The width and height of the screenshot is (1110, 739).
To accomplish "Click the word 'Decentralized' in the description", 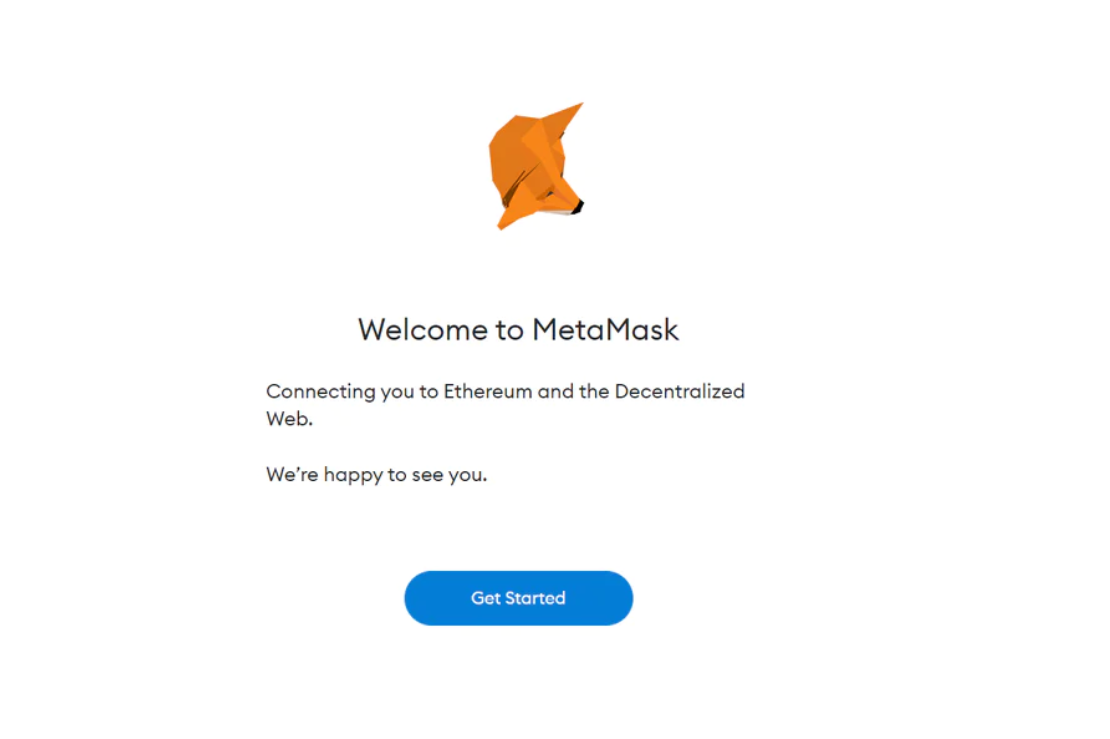I will click(680, 391).
